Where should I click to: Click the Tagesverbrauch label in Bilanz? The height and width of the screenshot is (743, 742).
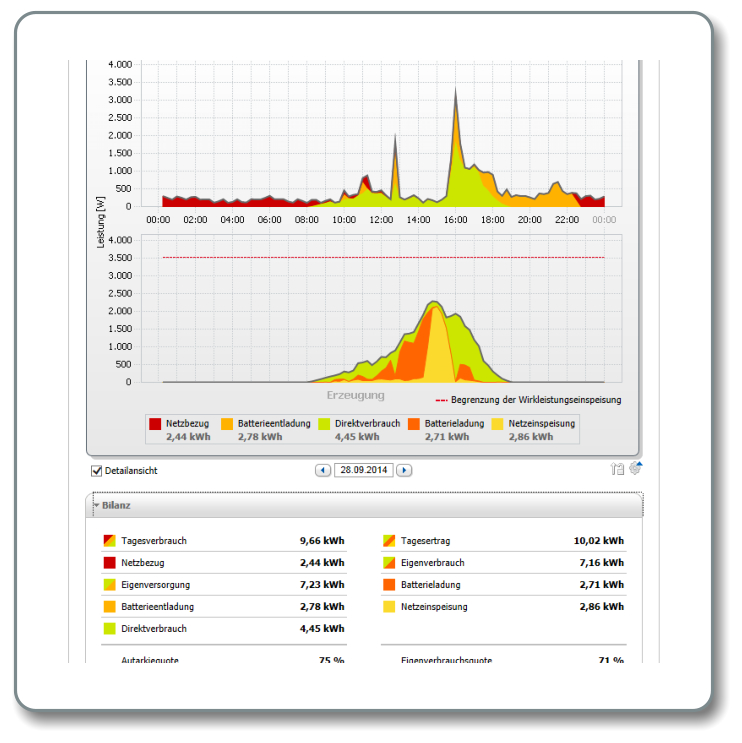tap(154, 541)
